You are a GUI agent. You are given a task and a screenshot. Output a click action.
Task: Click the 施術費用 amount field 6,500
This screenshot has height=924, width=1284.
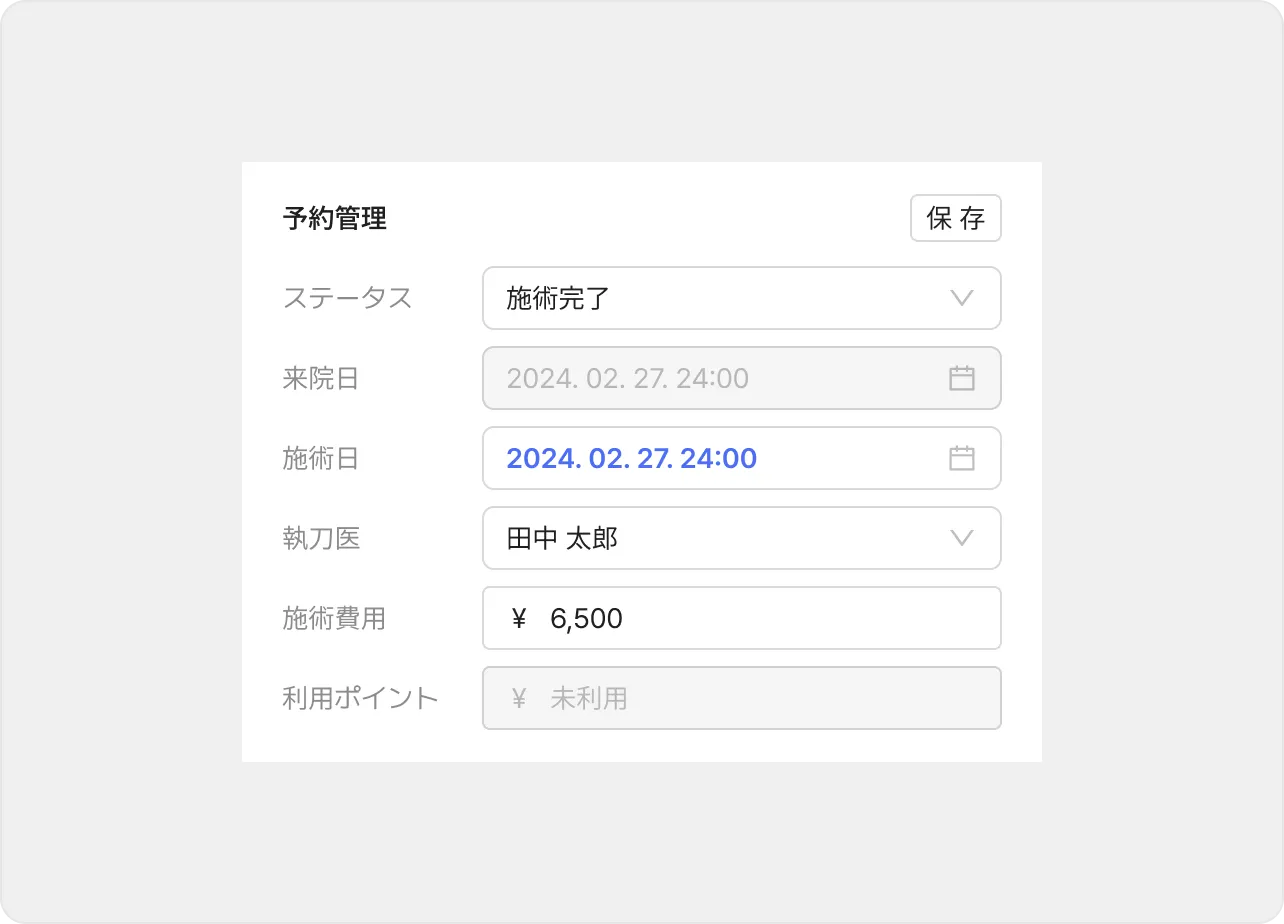pyautogui.click(x=740, y=618)
